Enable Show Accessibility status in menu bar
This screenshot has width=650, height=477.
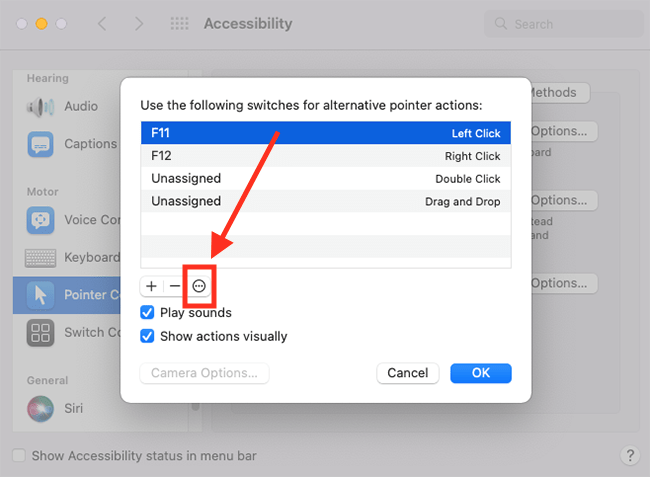pyautogui.click(x=19, y=455)
